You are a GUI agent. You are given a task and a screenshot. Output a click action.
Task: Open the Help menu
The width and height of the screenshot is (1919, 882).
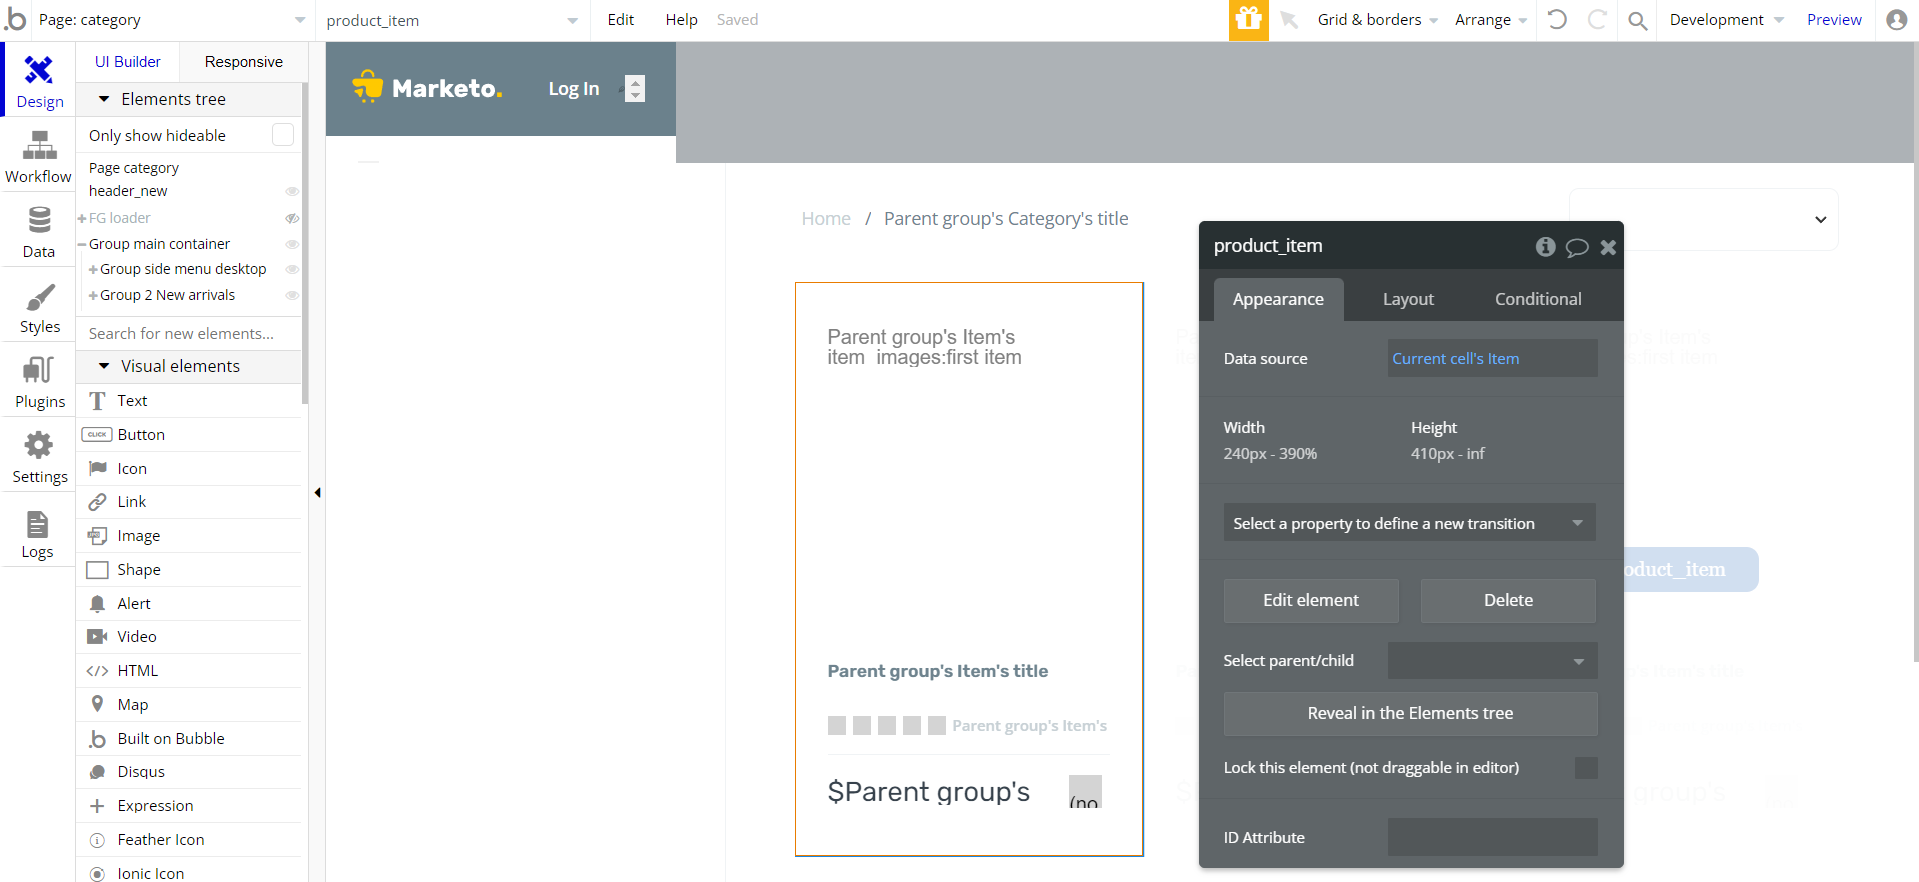pyautogui.click(x=681, y=20)
